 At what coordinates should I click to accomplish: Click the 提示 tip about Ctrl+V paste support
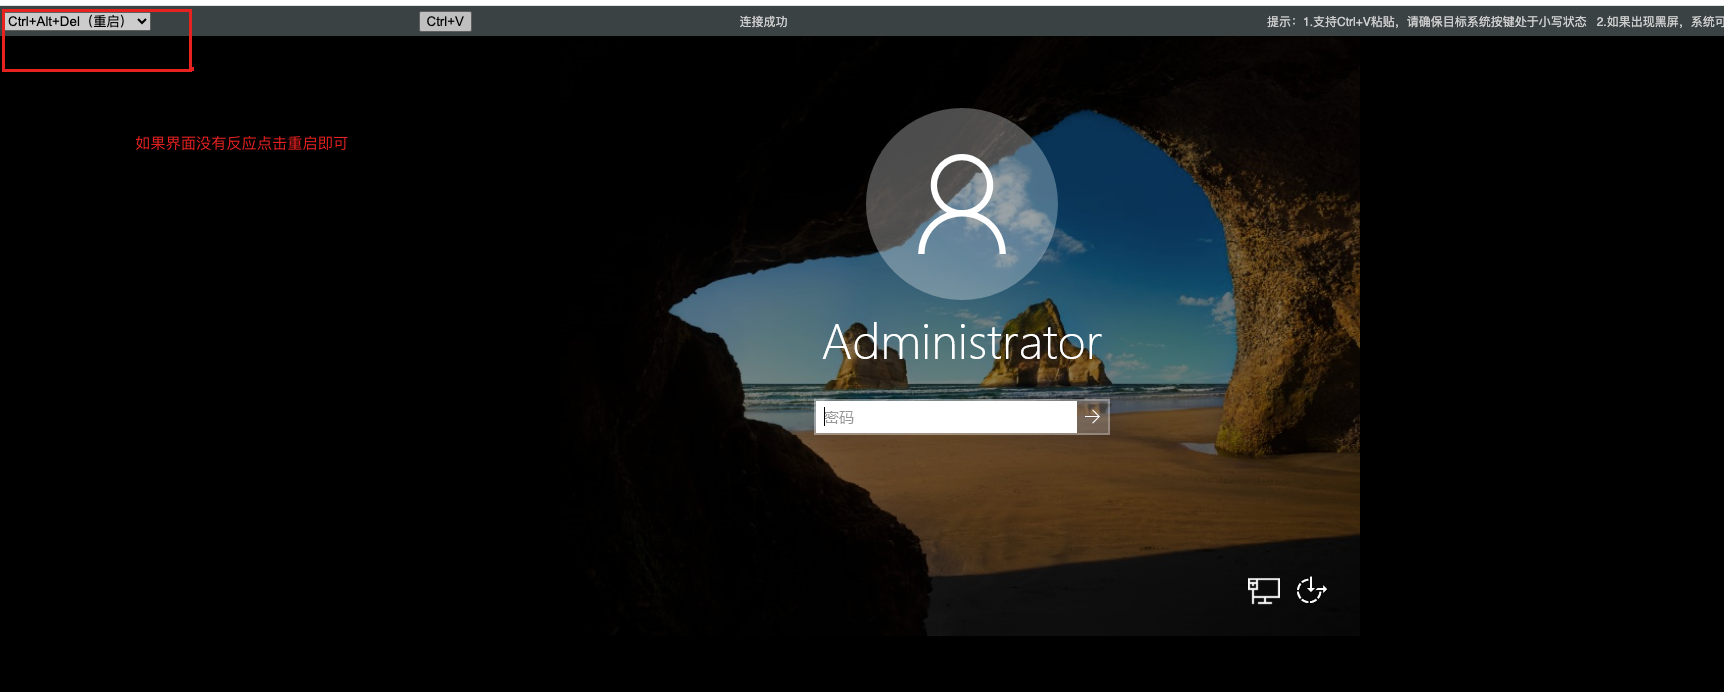pos(1425,22)
